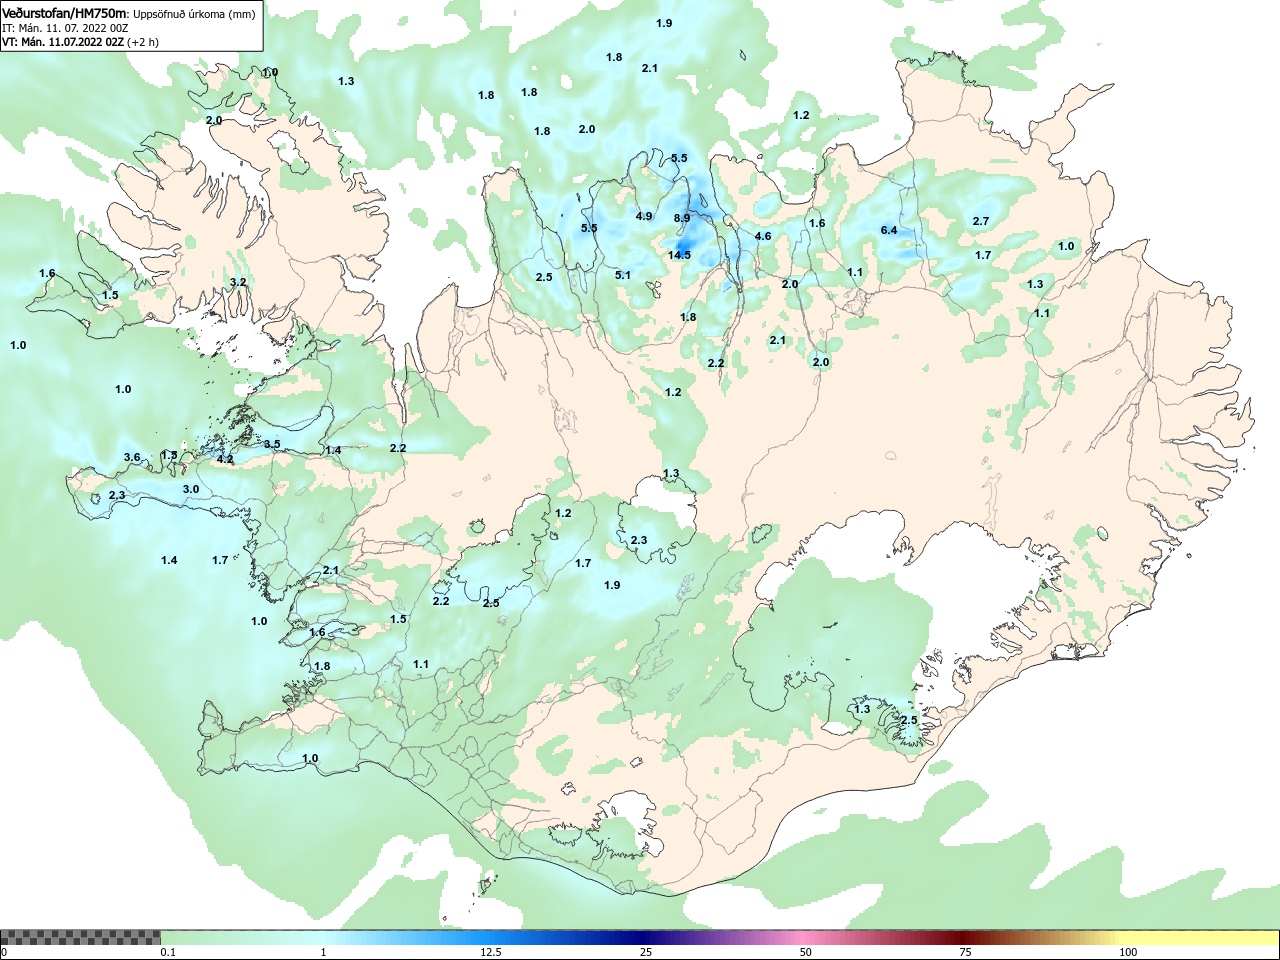Click the 12.5 label on the legend
Viewport: 1280px width, 960px height.
pyautogui.click(x=491, y=952)
